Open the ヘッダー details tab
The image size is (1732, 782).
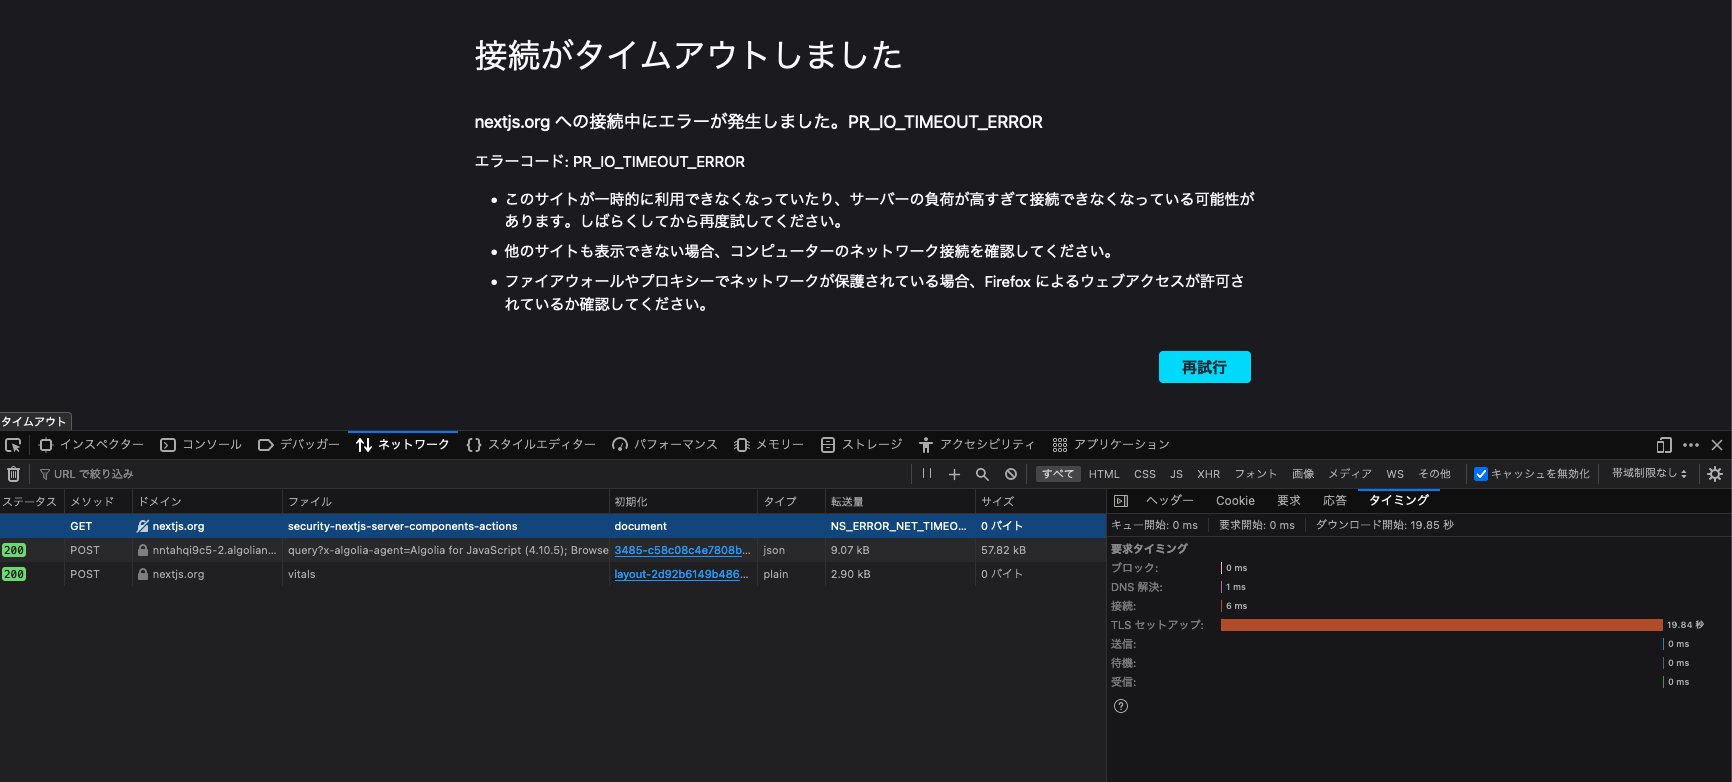tap(1169, 501)
